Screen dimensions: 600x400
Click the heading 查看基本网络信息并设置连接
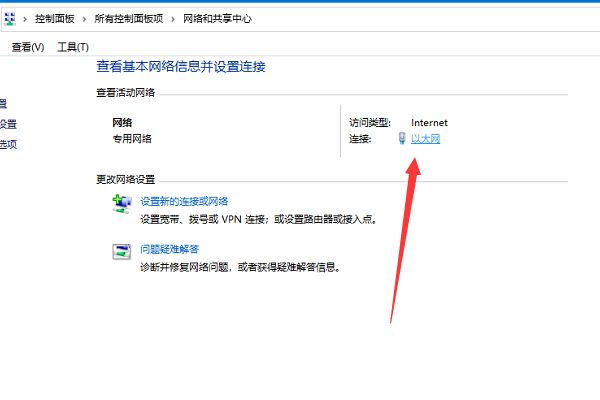(x=181, y=67)
